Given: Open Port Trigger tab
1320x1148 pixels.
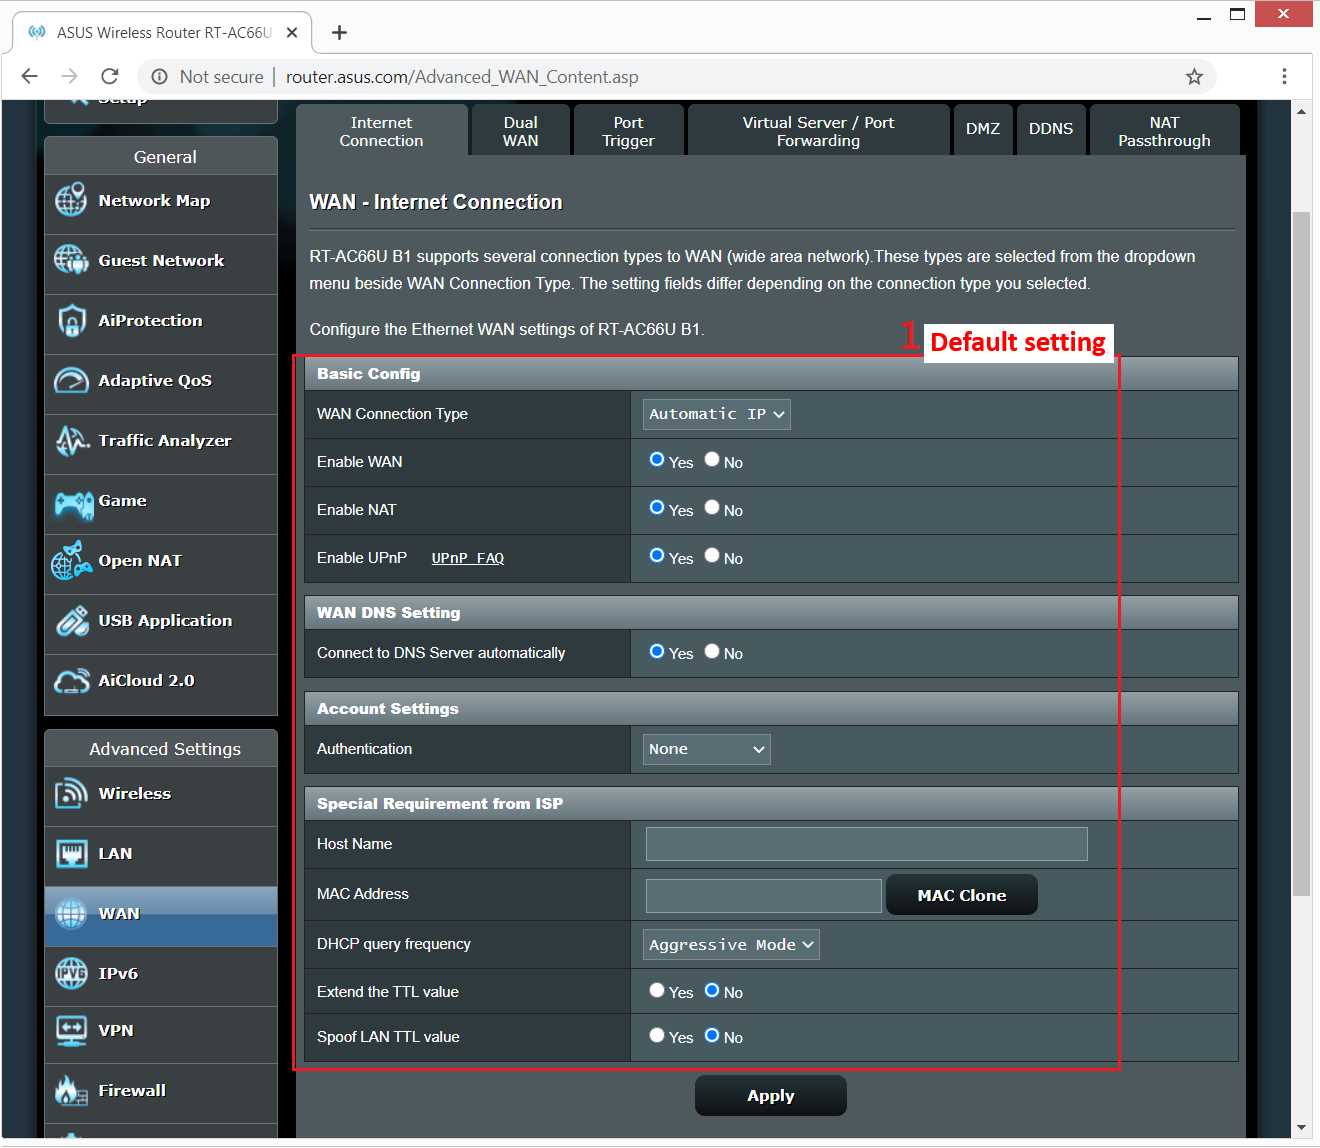Looking at the screenshot, I should point(628,131).
